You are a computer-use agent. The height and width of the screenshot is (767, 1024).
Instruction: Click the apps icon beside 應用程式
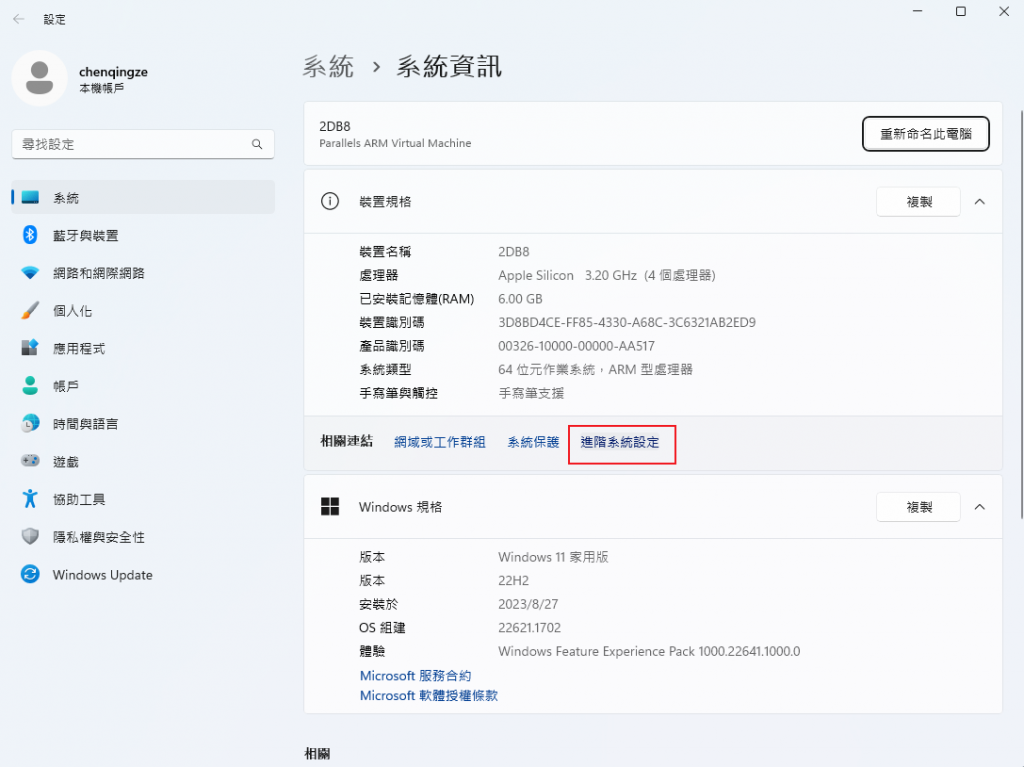tap(30, 348)
